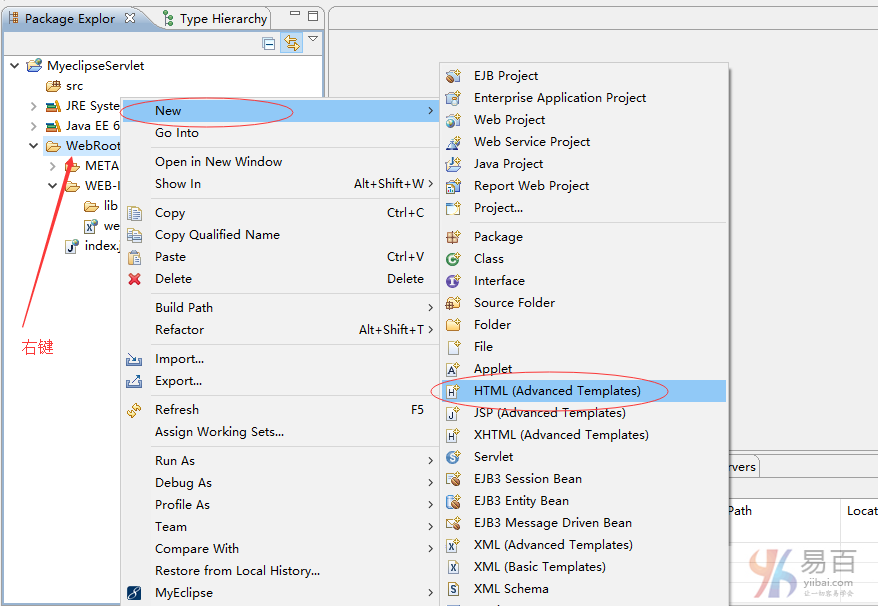Screen dimensions: 878x606
Task: Select Servlet in the New submenu
Action: click(x=493, y=457)
